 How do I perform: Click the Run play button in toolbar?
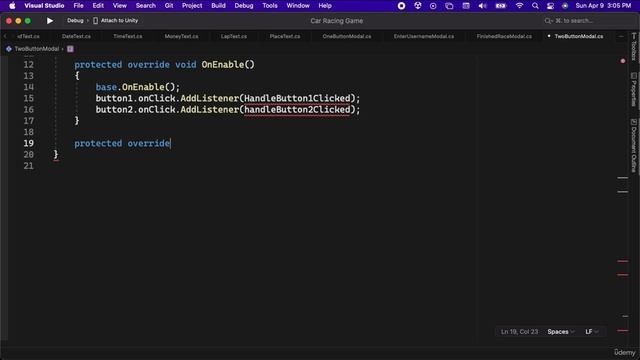[50, 20]
